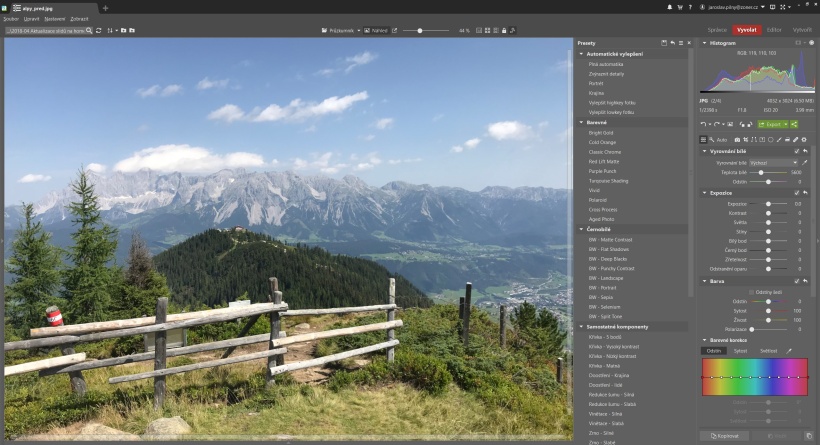
Task: Apply Plná automatika preset
Action: (x=606, y=64)
